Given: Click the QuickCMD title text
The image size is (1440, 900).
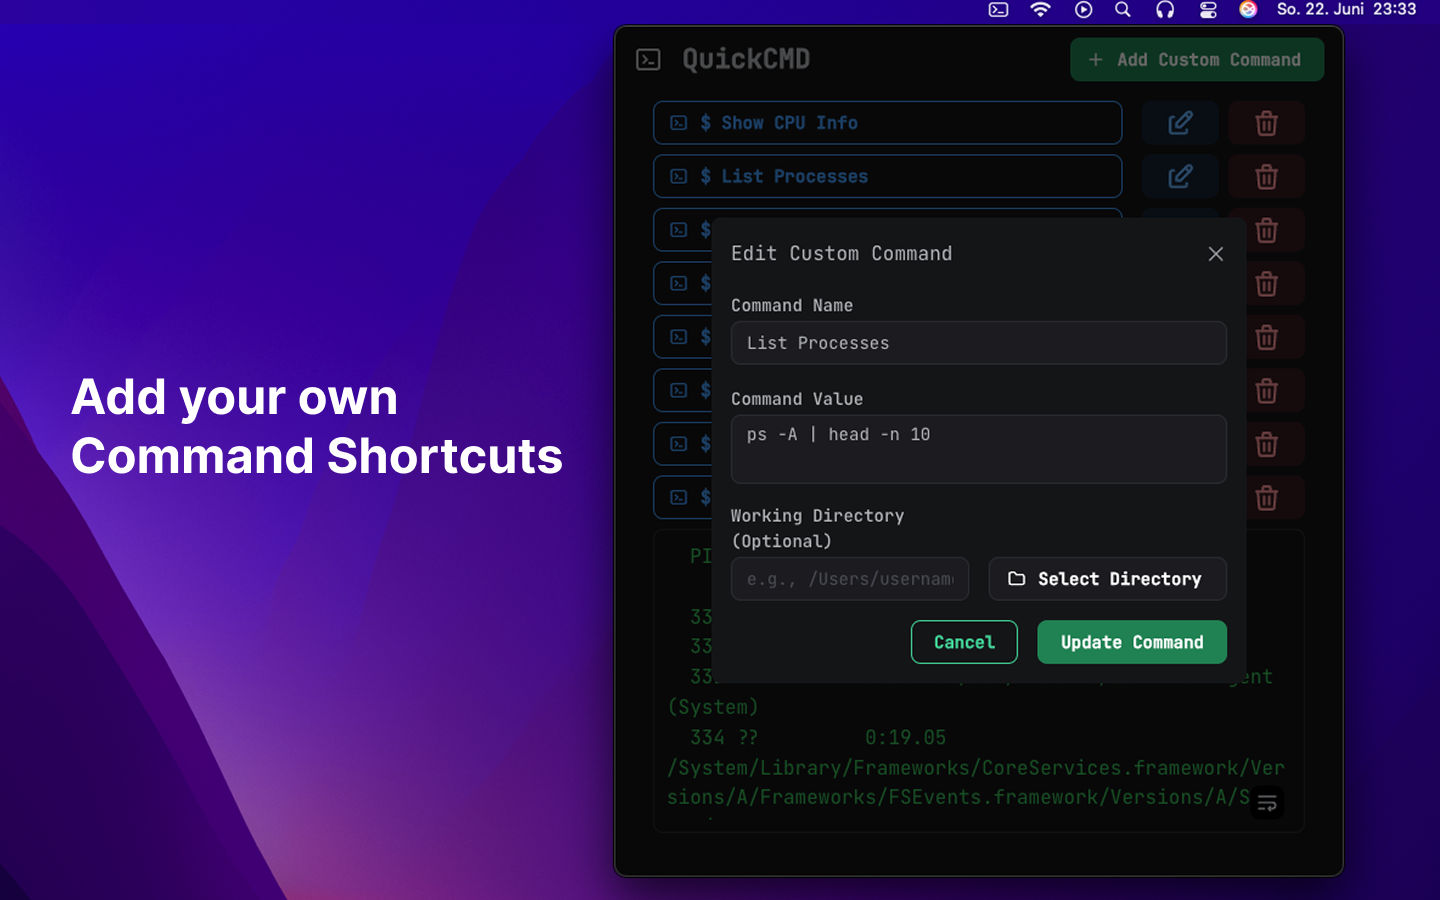Looking at the screenshot, I should coord(746,60).
